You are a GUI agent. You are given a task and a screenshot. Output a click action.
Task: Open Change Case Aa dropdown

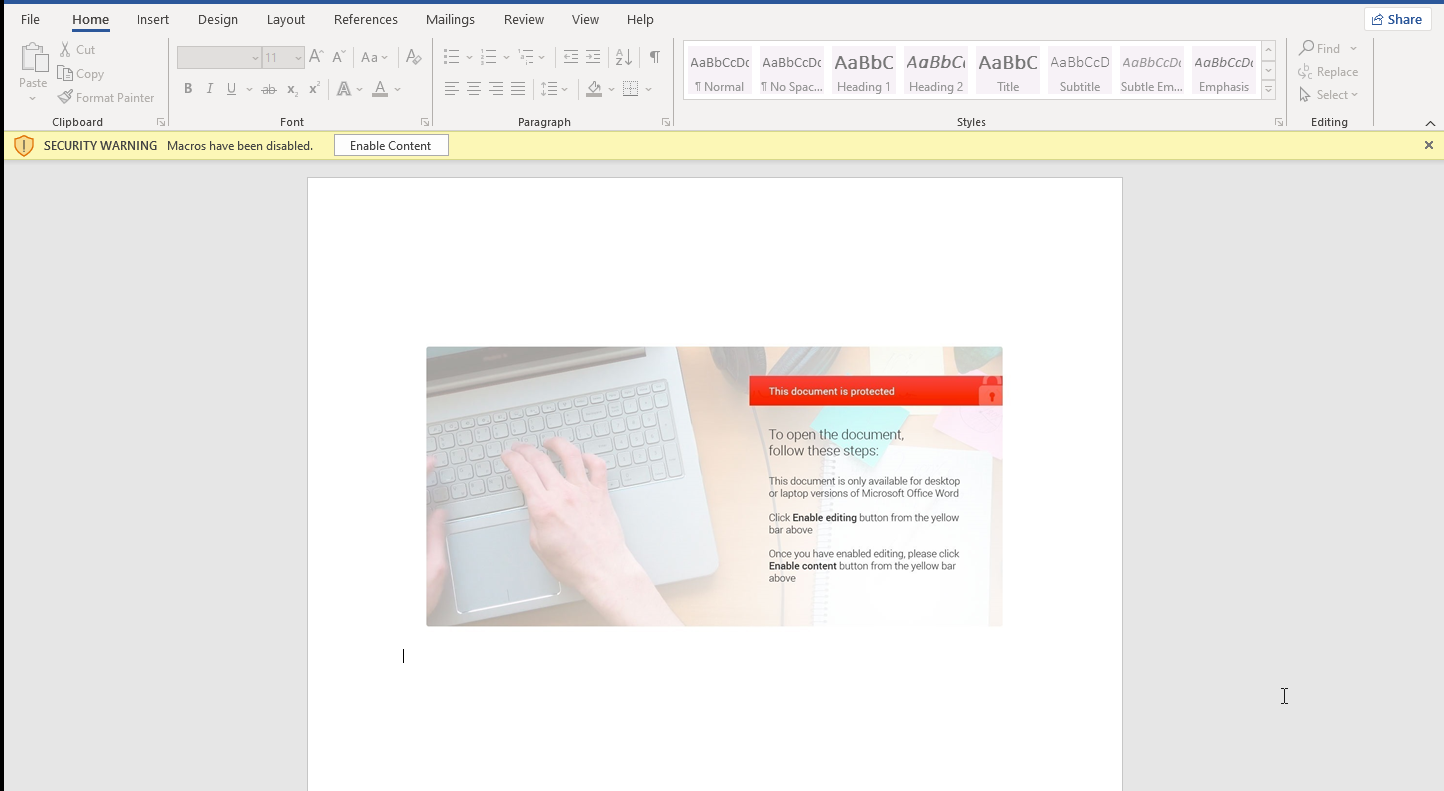click(x=374, y=57)
